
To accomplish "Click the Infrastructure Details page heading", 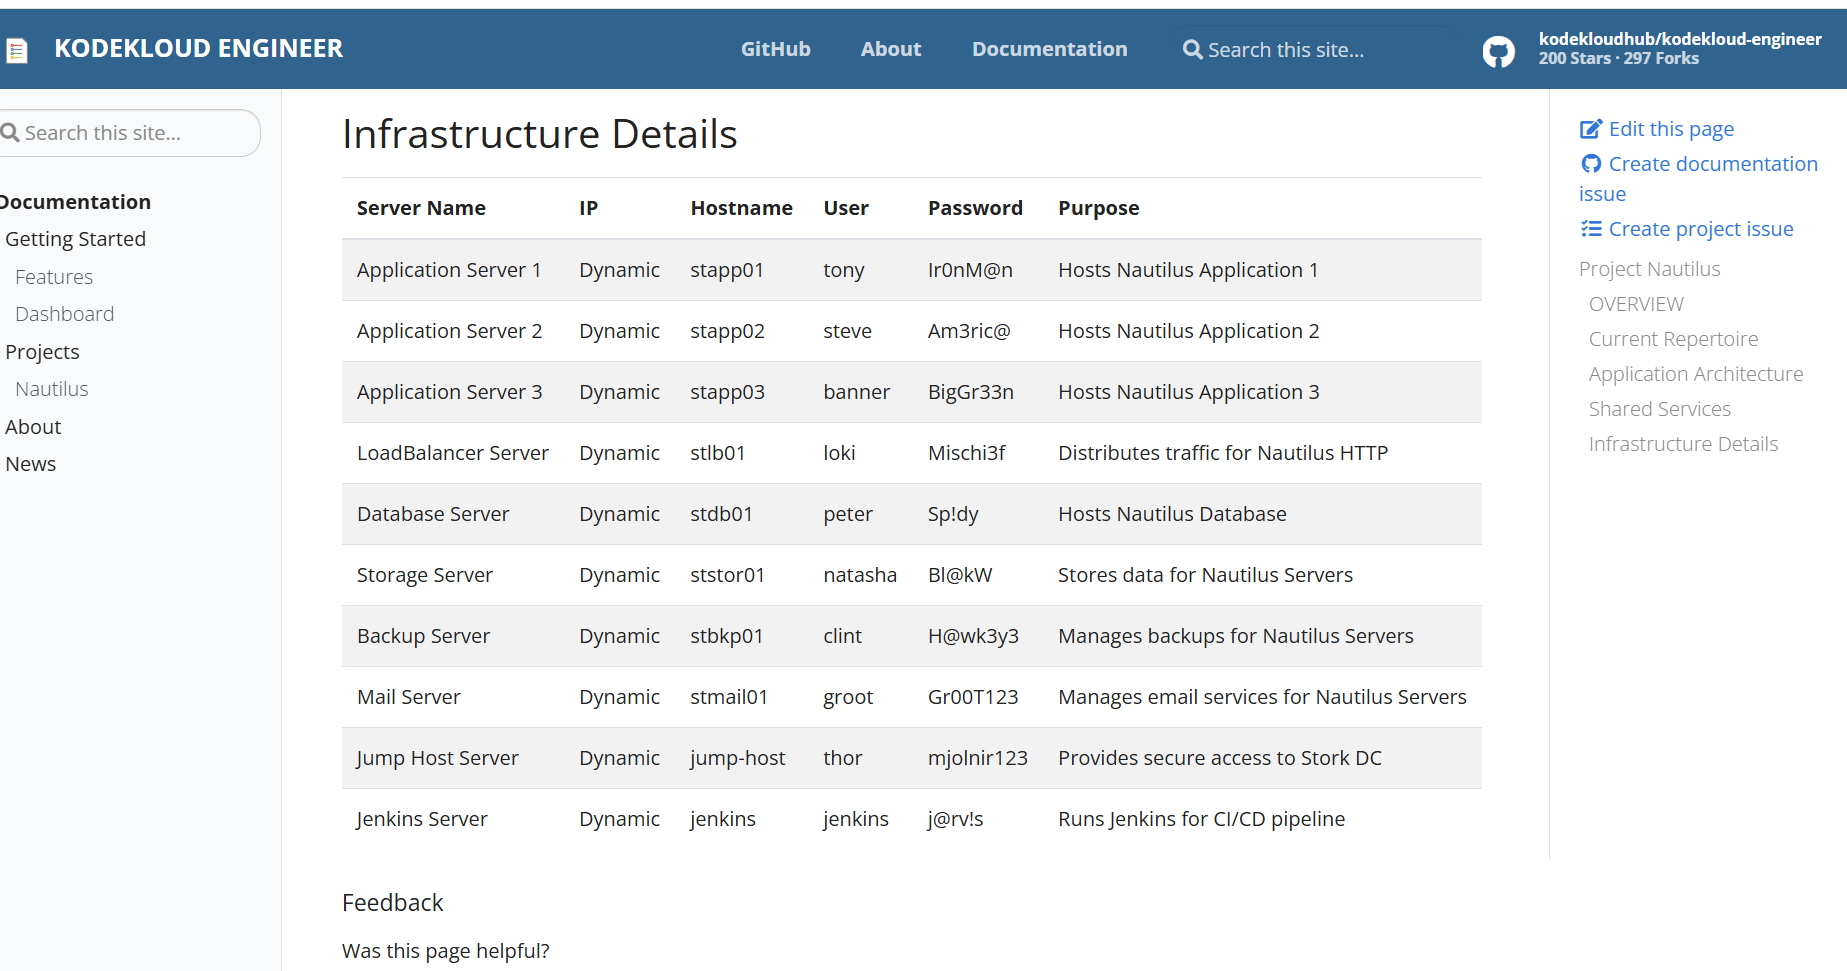I will pyautogui.click(x=540, y=133).
